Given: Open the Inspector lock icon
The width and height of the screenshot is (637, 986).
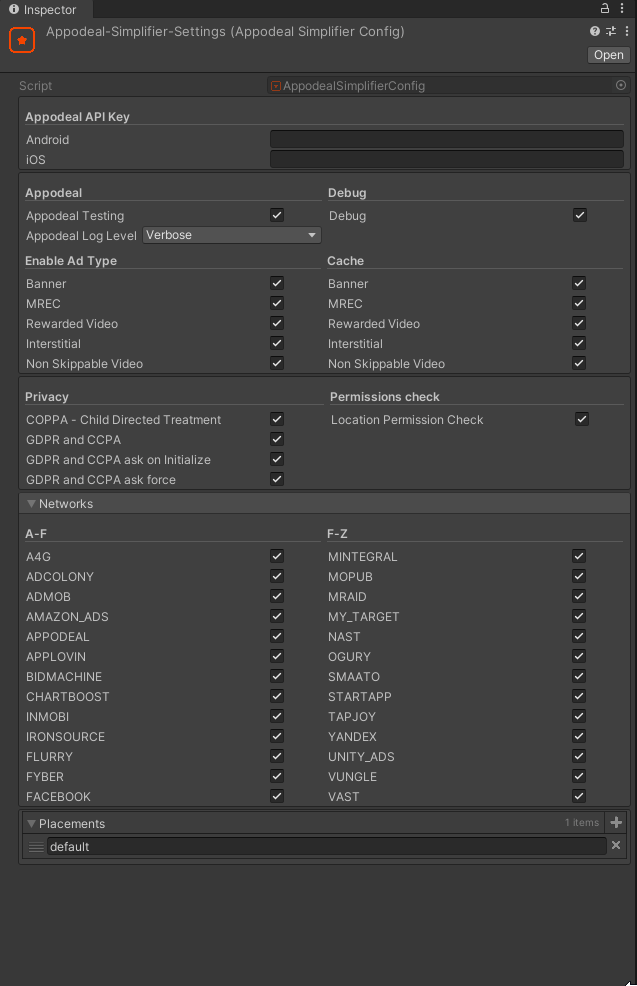Looking at the screenshot, I should click(x=605, y=9).
